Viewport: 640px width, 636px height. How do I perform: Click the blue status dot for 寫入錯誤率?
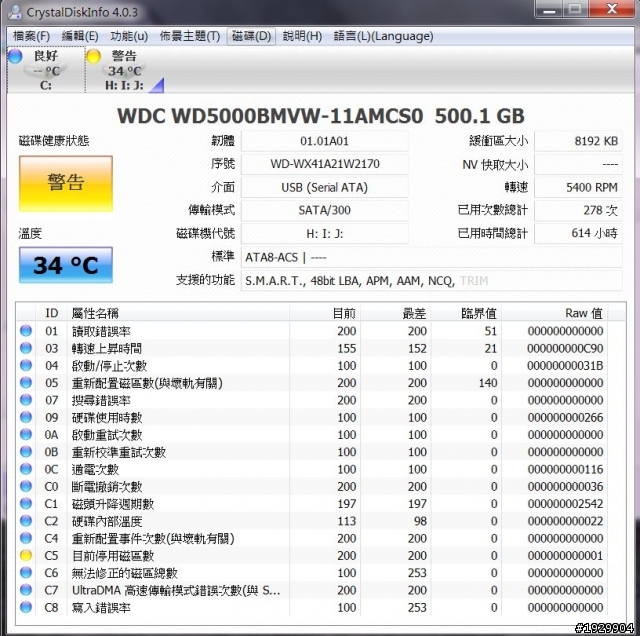point(26,607)
